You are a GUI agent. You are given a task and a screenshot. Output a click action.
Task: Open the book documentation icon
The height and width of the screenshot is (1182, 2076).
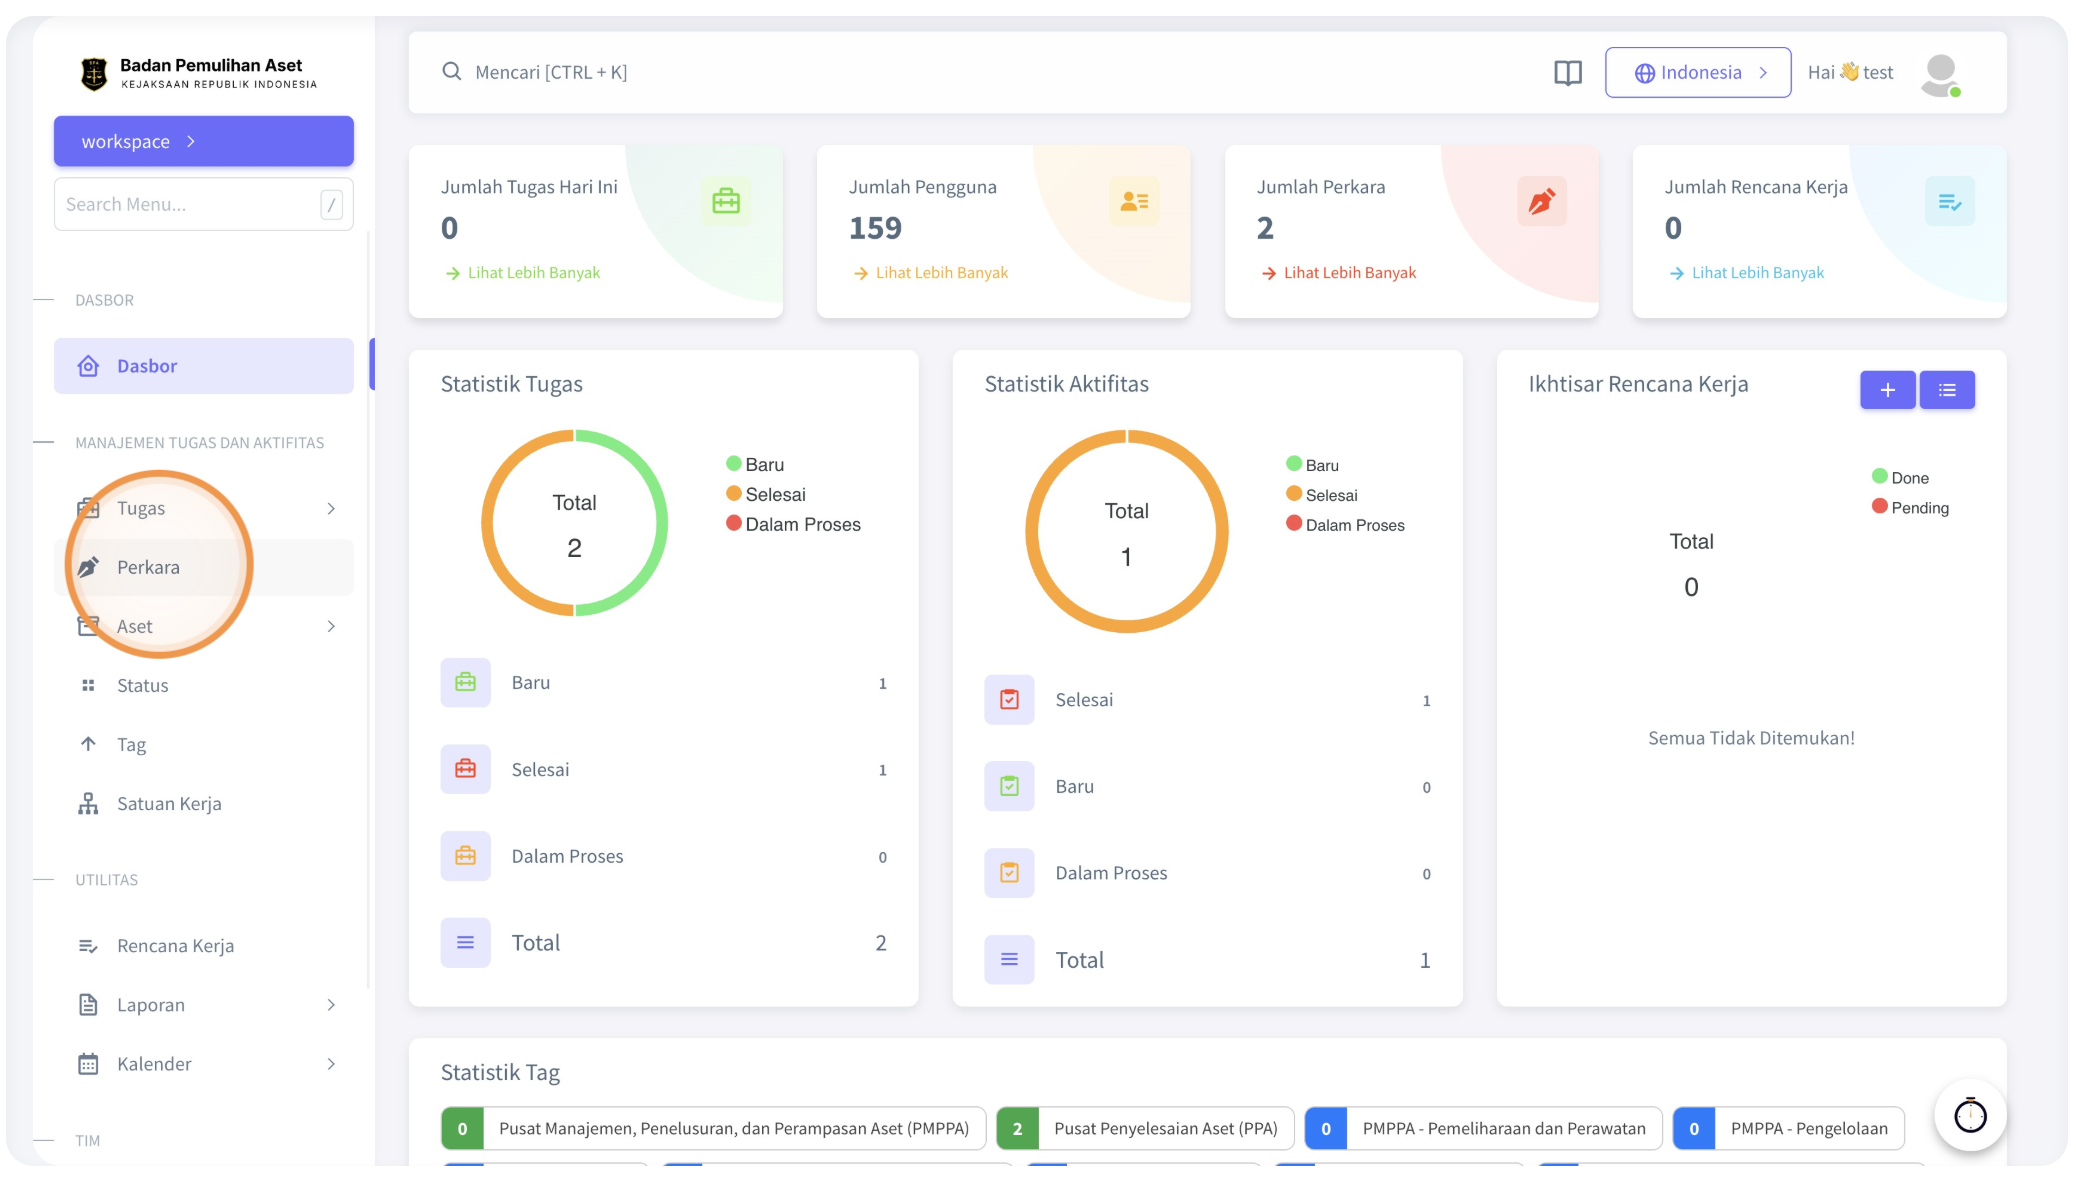(1567, 72)
